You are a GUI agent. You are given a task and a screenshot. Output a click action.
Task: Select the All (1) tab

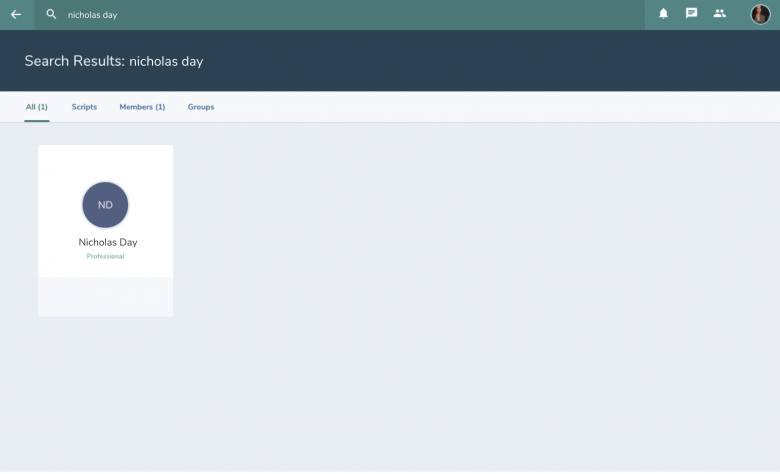pos(37,107)
